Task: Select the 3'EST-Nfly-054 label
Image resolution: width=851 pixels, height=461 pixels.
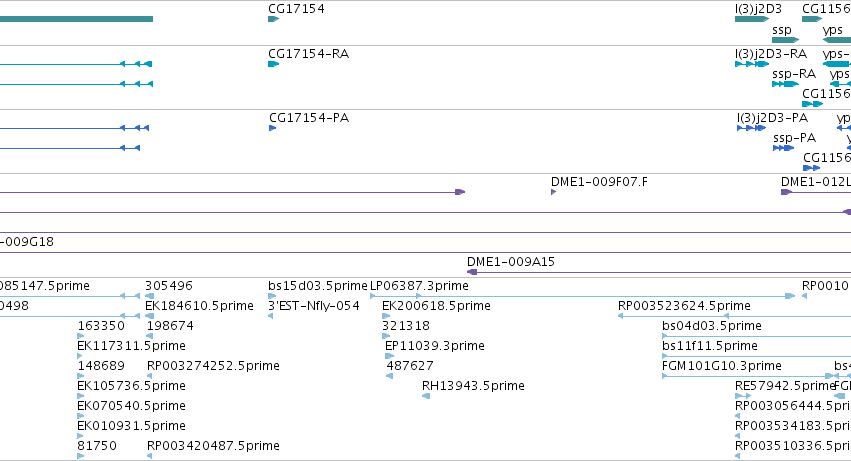Action: [x=314, y=306]
